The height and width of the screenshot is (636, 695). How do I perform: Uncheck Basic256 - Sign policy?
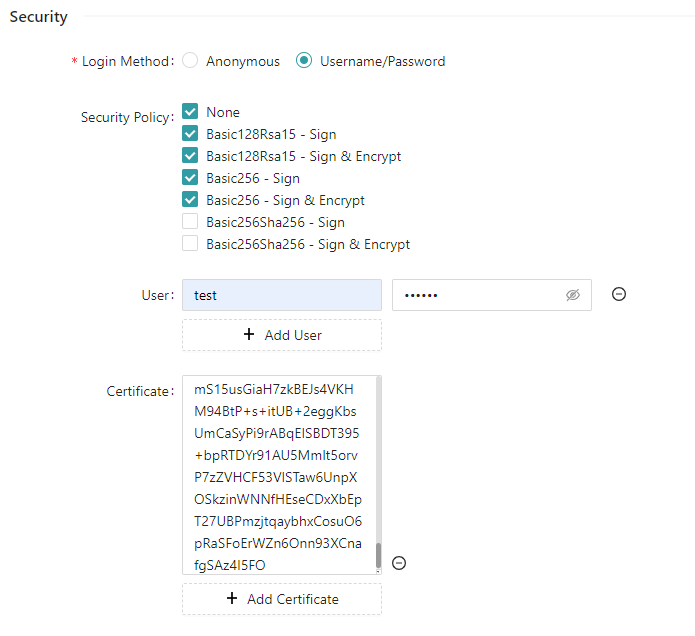pos(190,177)
